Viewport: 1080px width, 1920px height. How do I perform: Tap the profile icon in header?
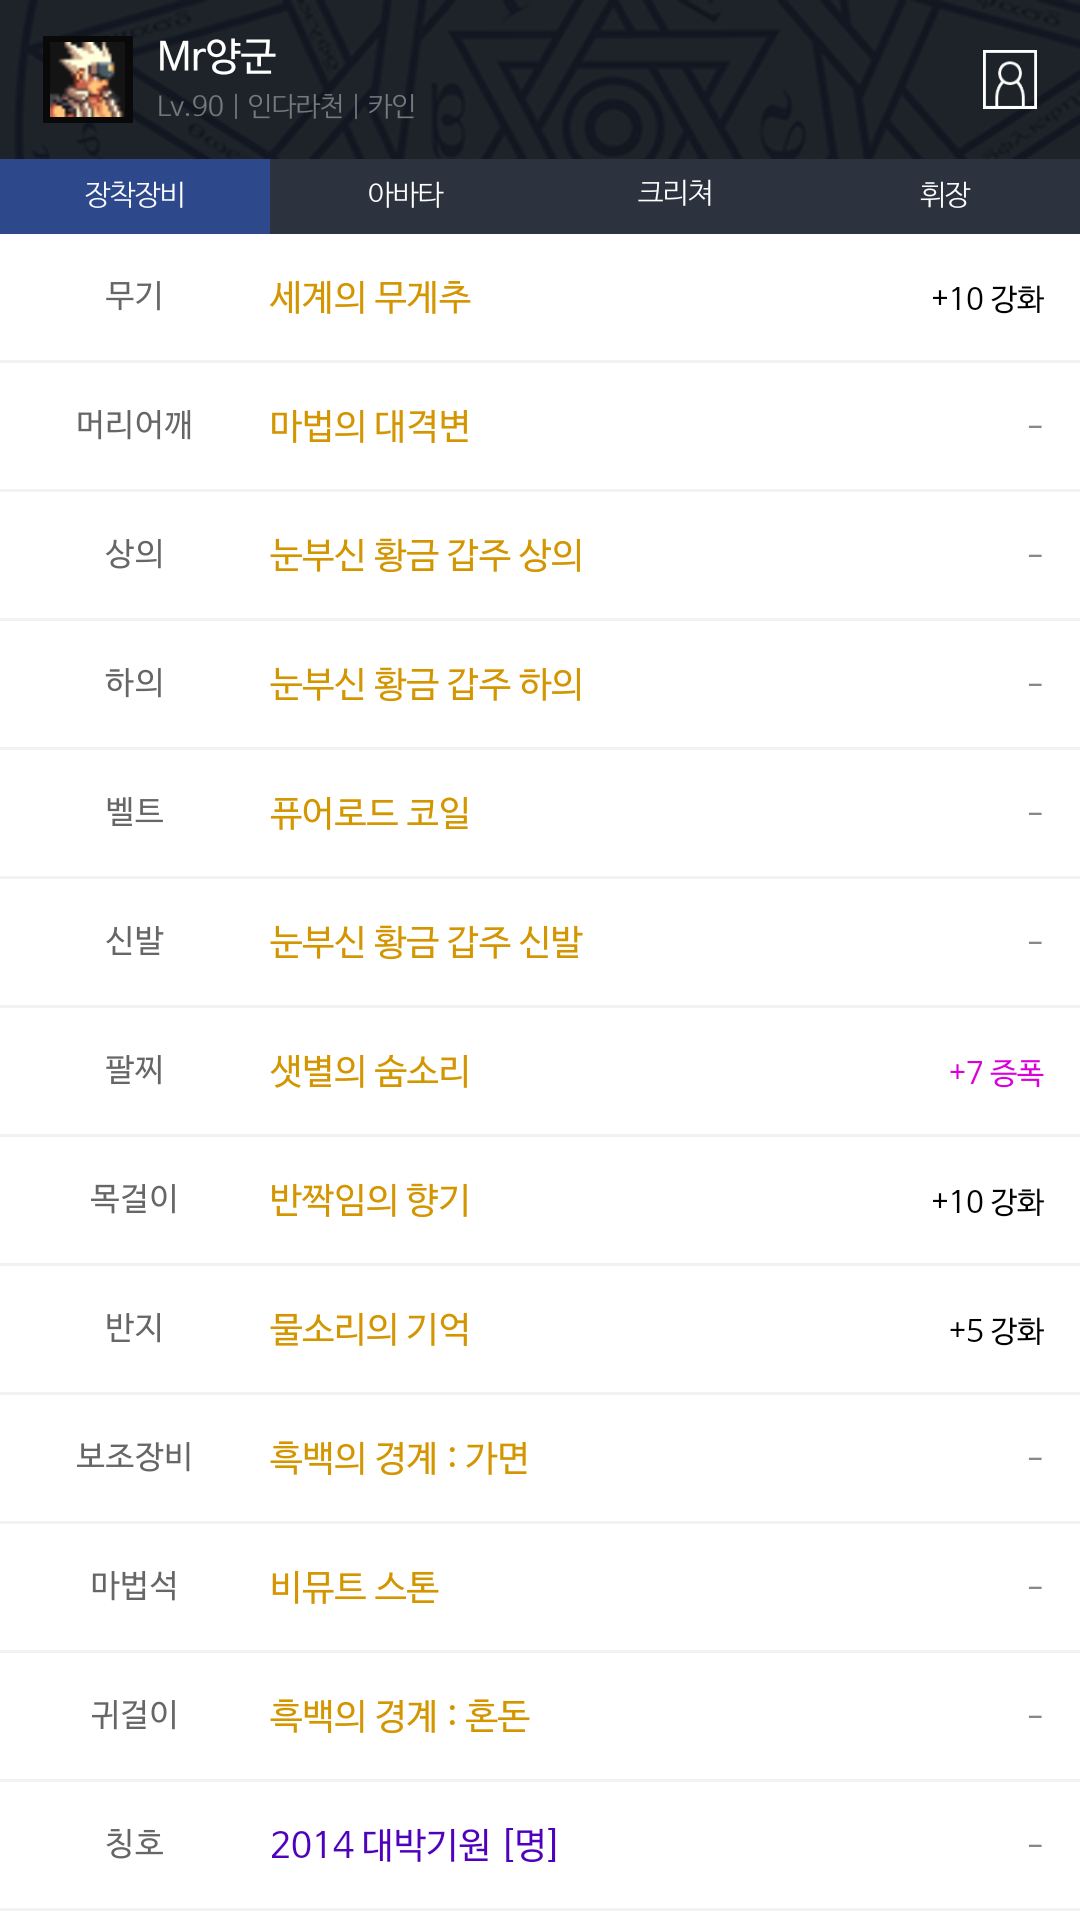(1009, 80)
